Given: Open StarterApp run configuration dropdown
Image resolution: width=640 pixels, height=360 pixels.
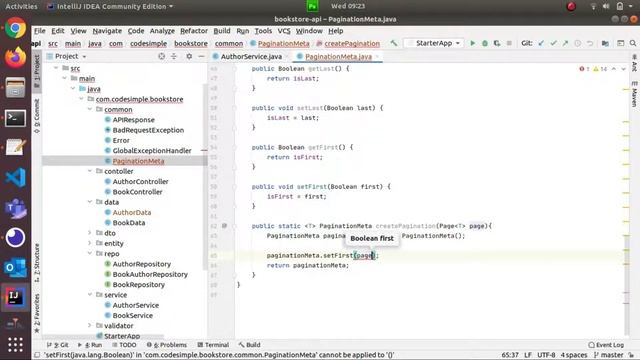Looking at the screenshot, I should [434, 43].
